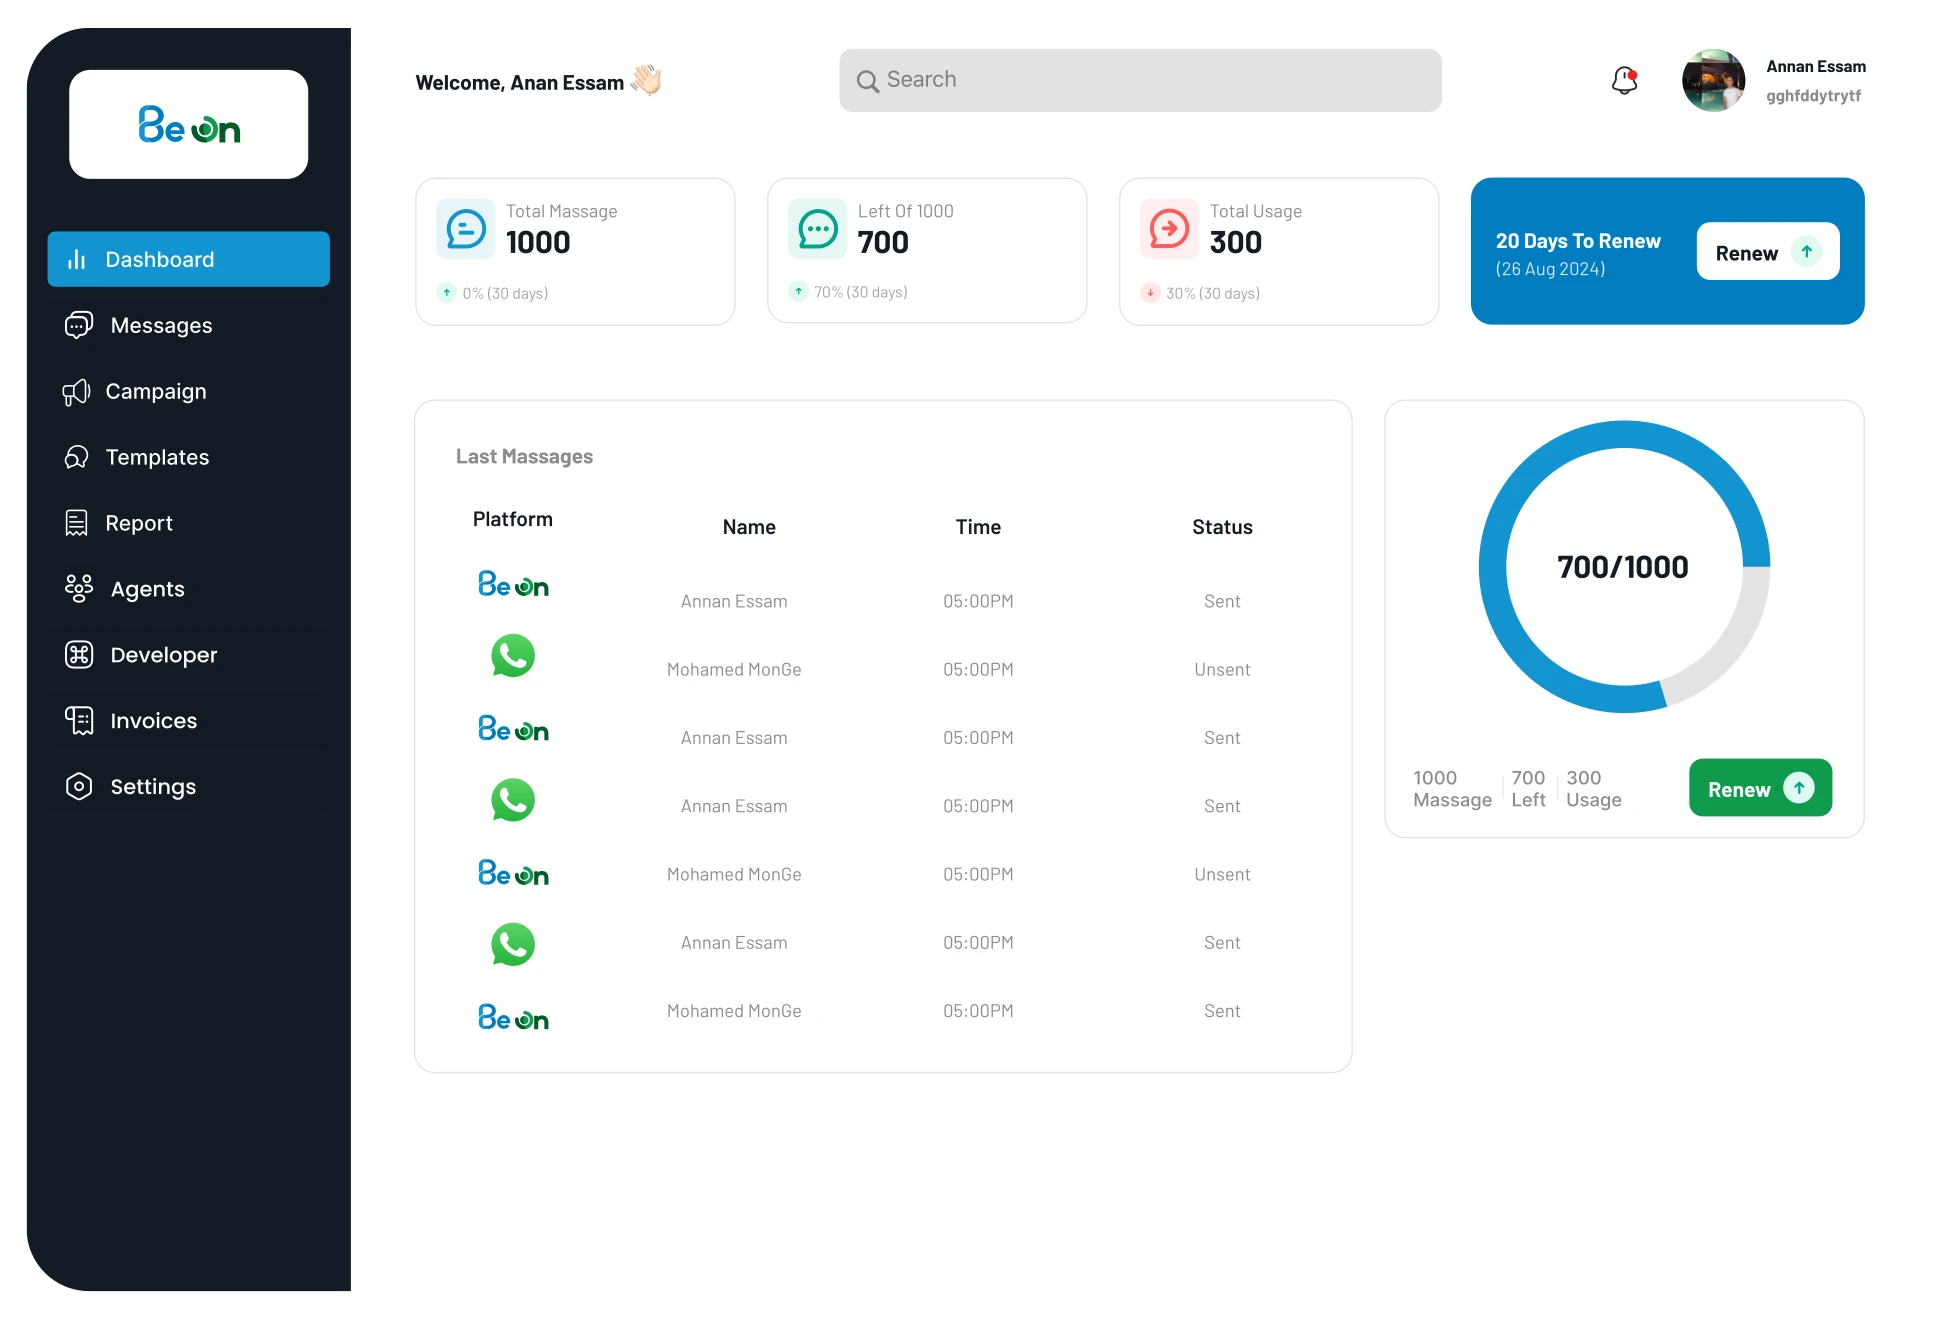Click the Total Massage chat icon
Screen dimensions: 1944x1319
point(466,229)
